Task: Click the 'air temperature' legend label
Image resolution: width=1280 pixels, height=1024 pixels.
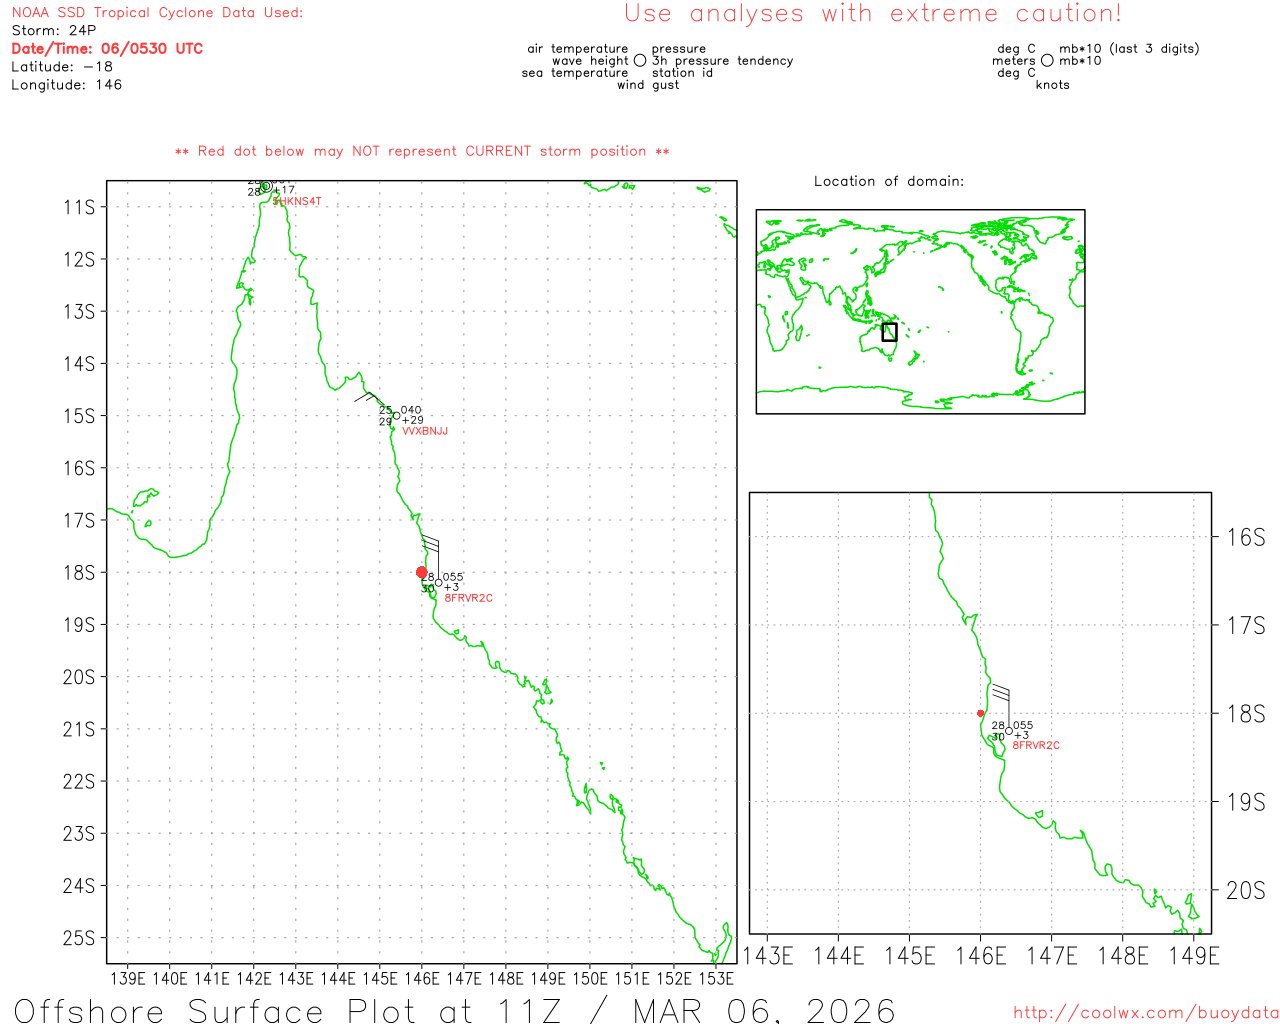Action: (578, 49)
